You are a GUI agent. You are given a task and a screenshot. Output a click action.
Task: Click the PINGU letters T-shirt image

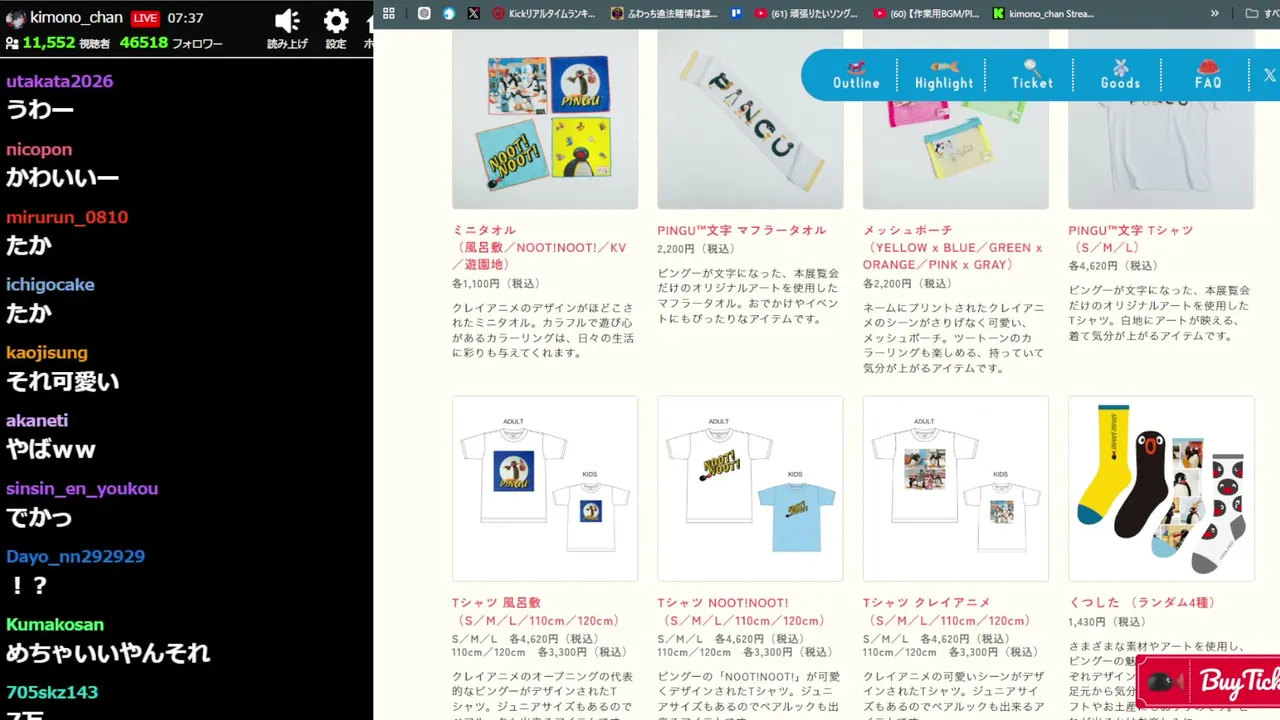pyautogui.click(x=1161, y=119)
